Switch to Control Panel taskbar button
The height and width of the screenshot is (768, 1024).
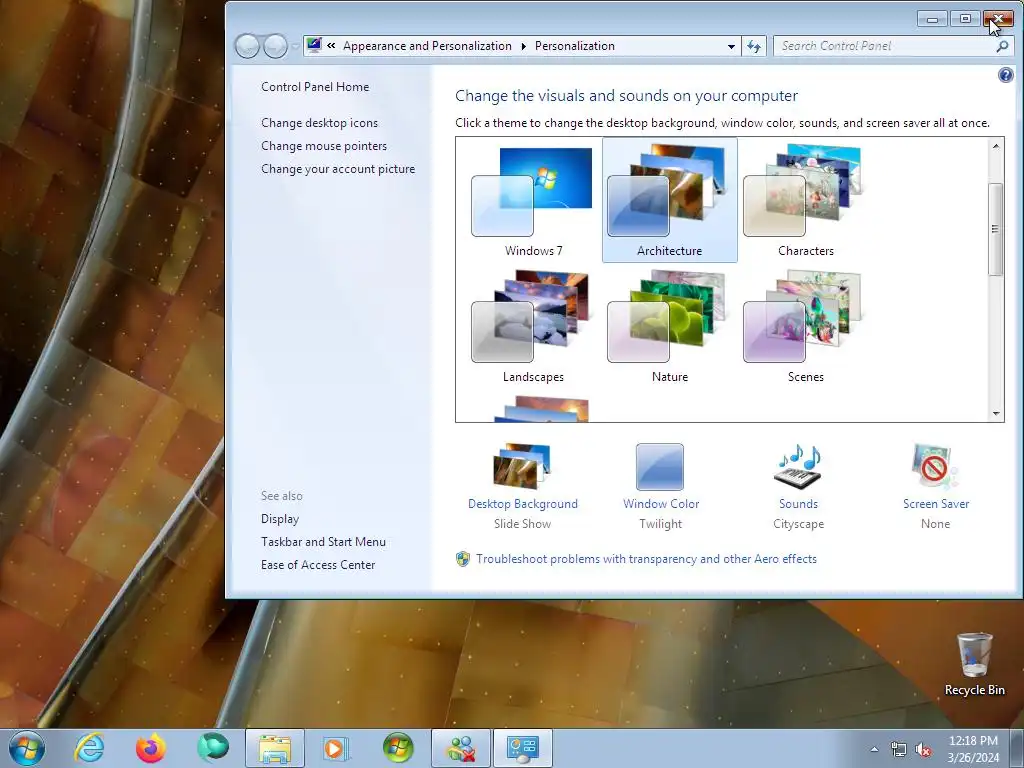[x=523, y=748]
